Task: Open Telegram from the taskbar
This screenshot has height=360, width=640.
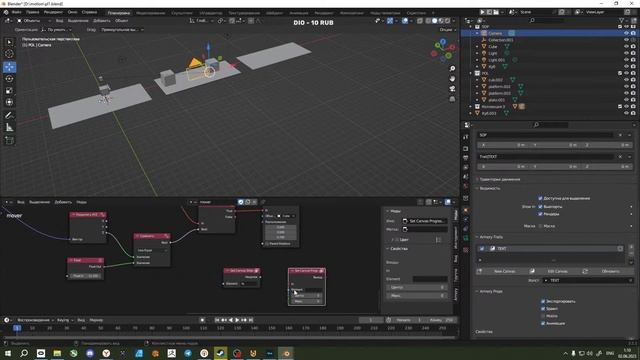Action: pyautogui.click(x=188, y=353)
